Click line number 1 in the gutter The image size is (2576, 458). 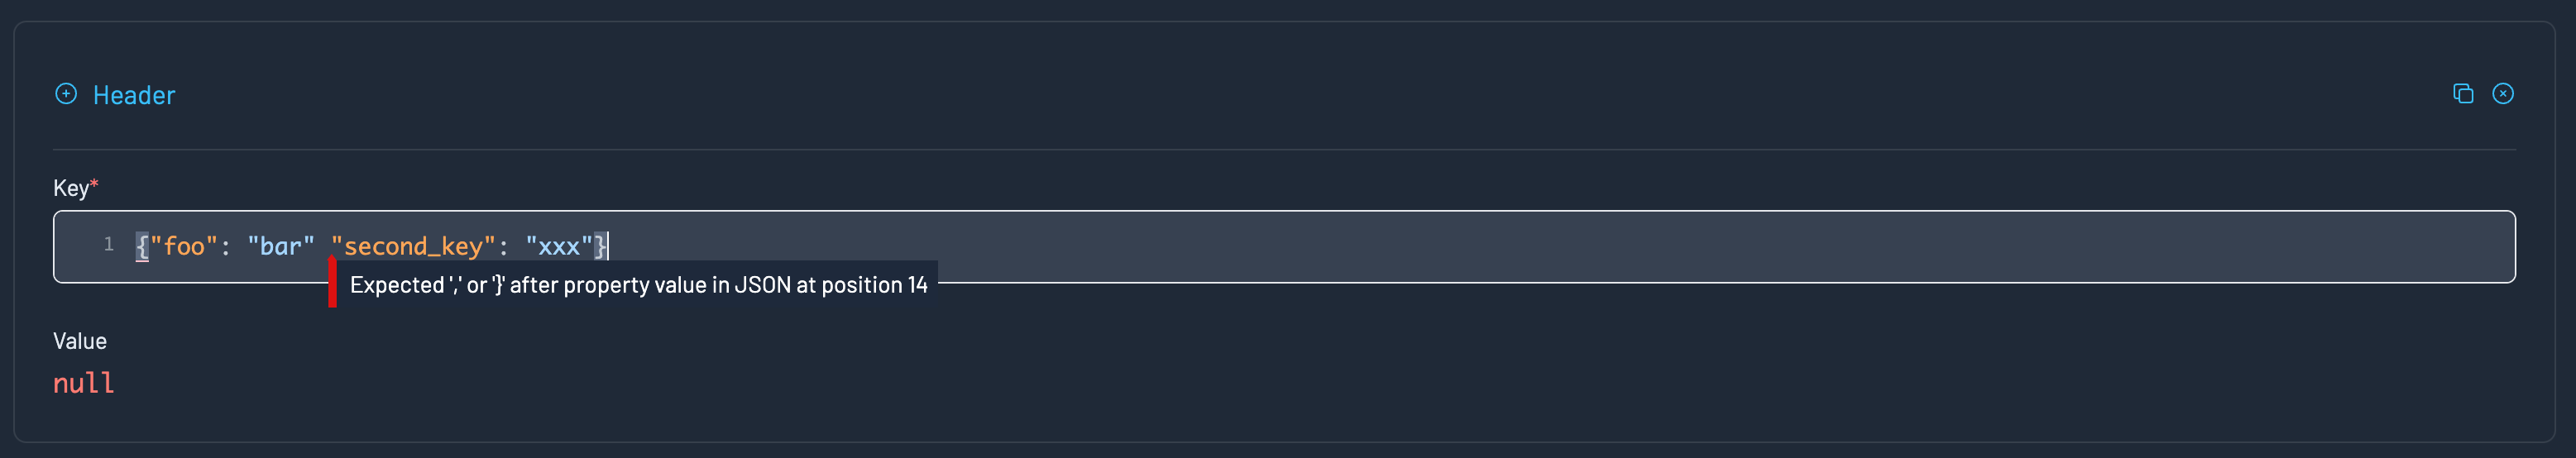(x=108, y=245)
